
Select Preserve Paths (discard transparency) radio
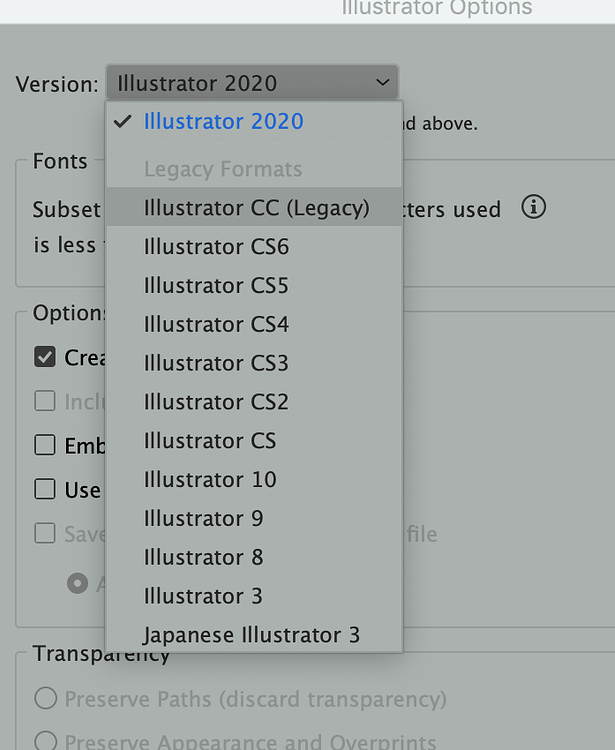[46, 698]
